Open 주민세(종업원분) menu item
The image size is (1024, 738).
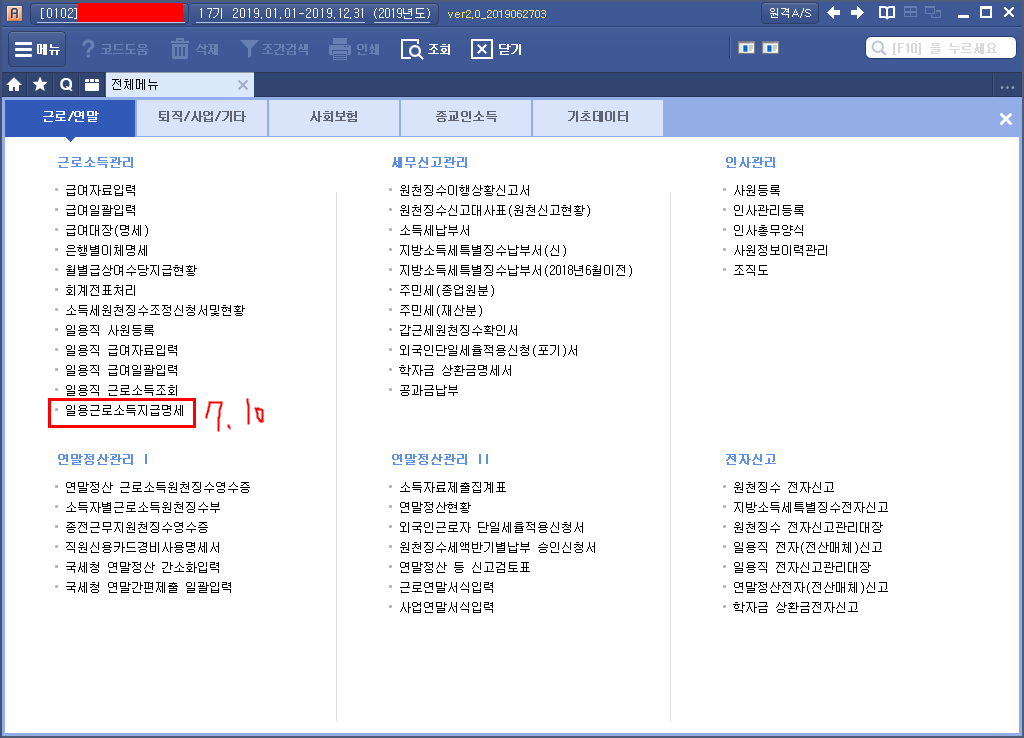[447, 290]
